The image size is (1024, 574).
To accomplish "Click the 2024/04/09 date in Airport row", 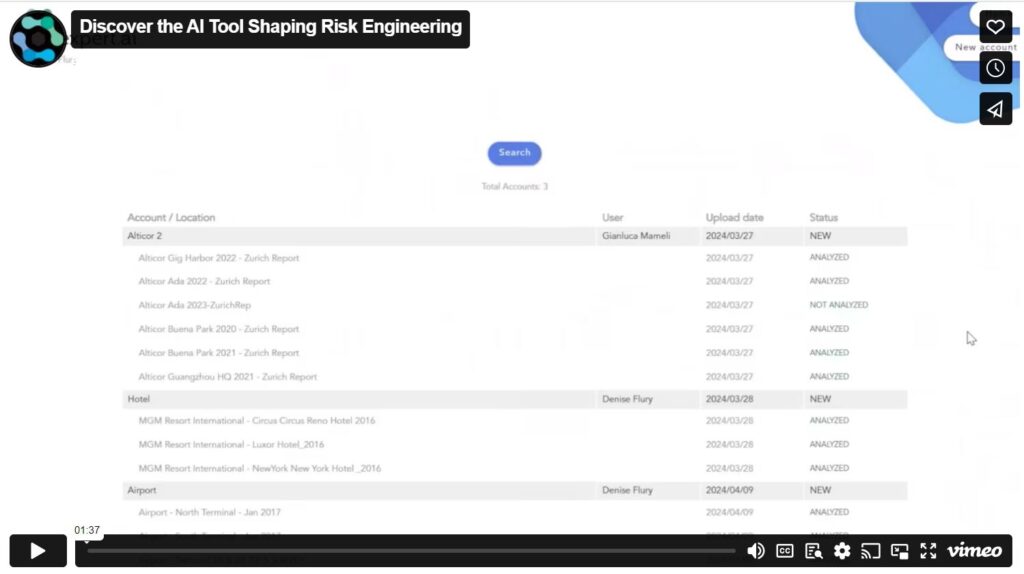I will tap(729, 490).
